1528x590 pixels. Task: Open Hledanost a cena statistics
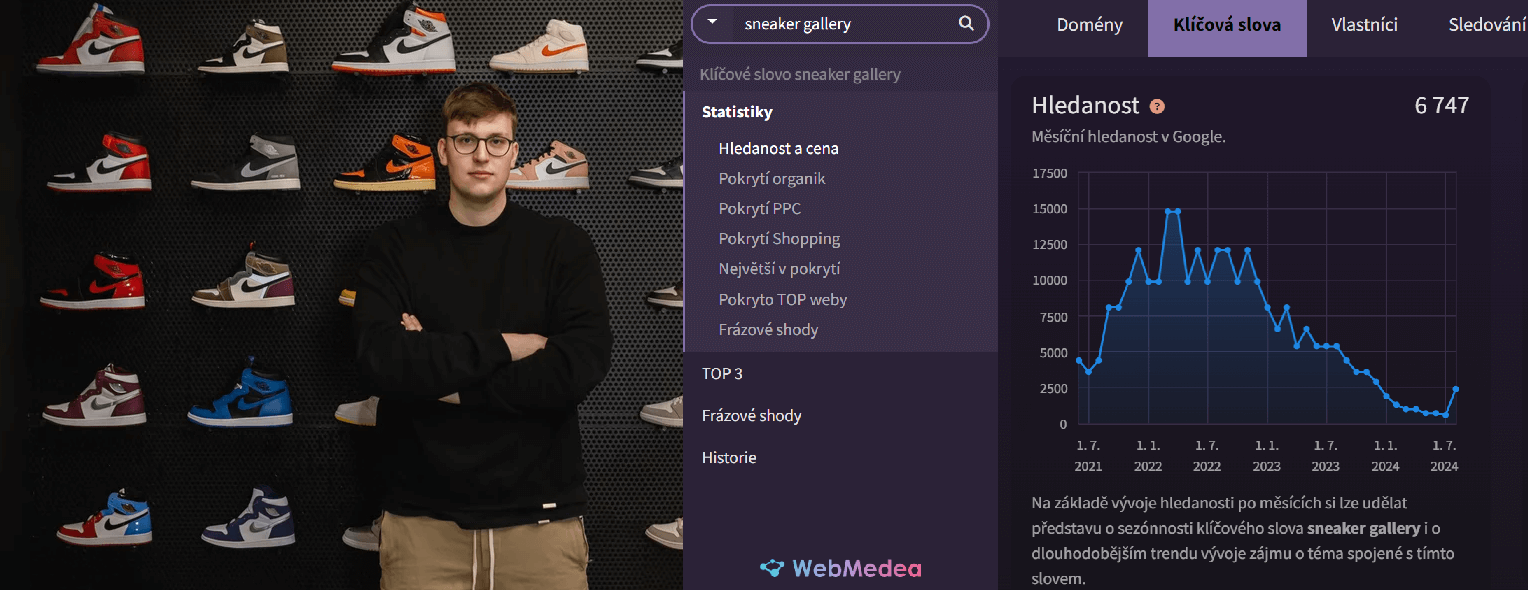tap(778, 148)
